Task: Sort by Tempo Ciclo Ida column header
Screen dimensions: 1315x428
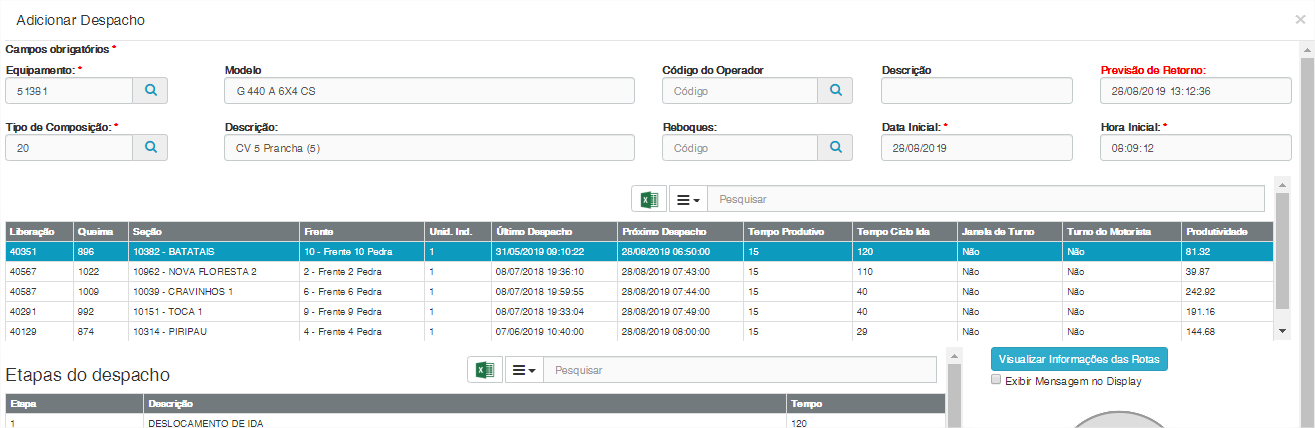Action: [904, 231]
